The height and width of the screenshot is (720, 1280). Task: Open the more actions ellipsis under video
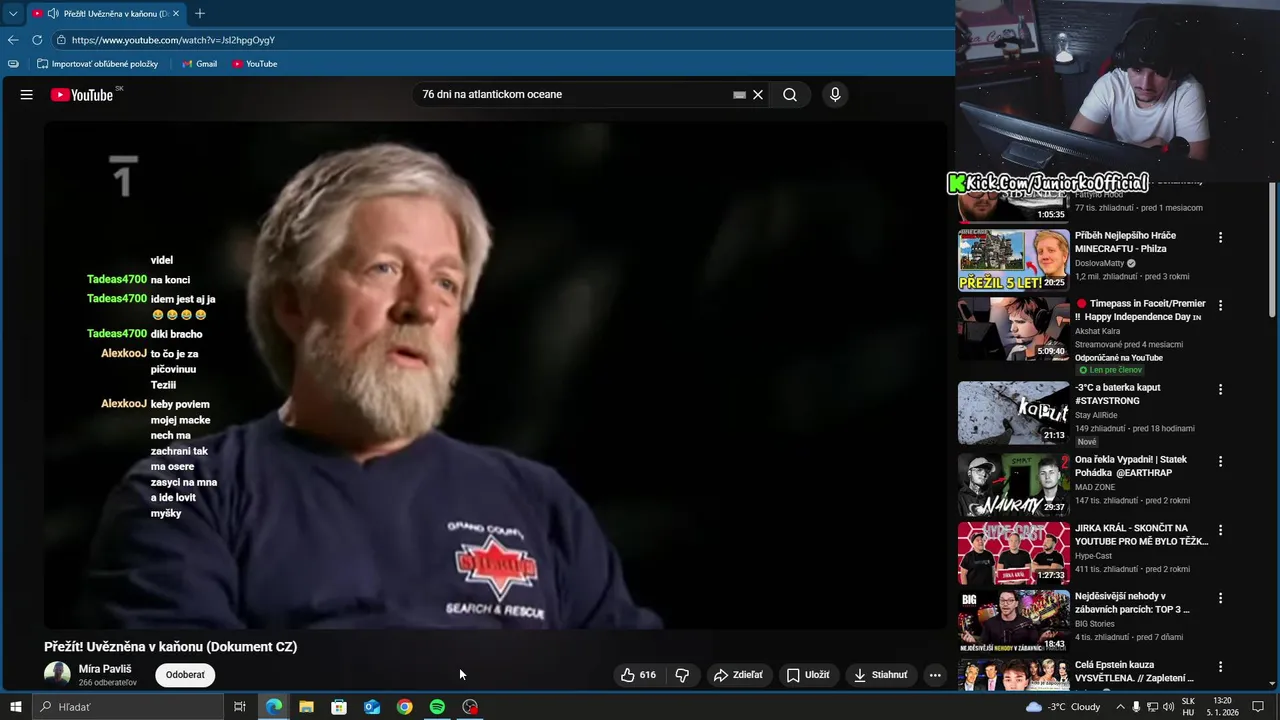(935, 675)
